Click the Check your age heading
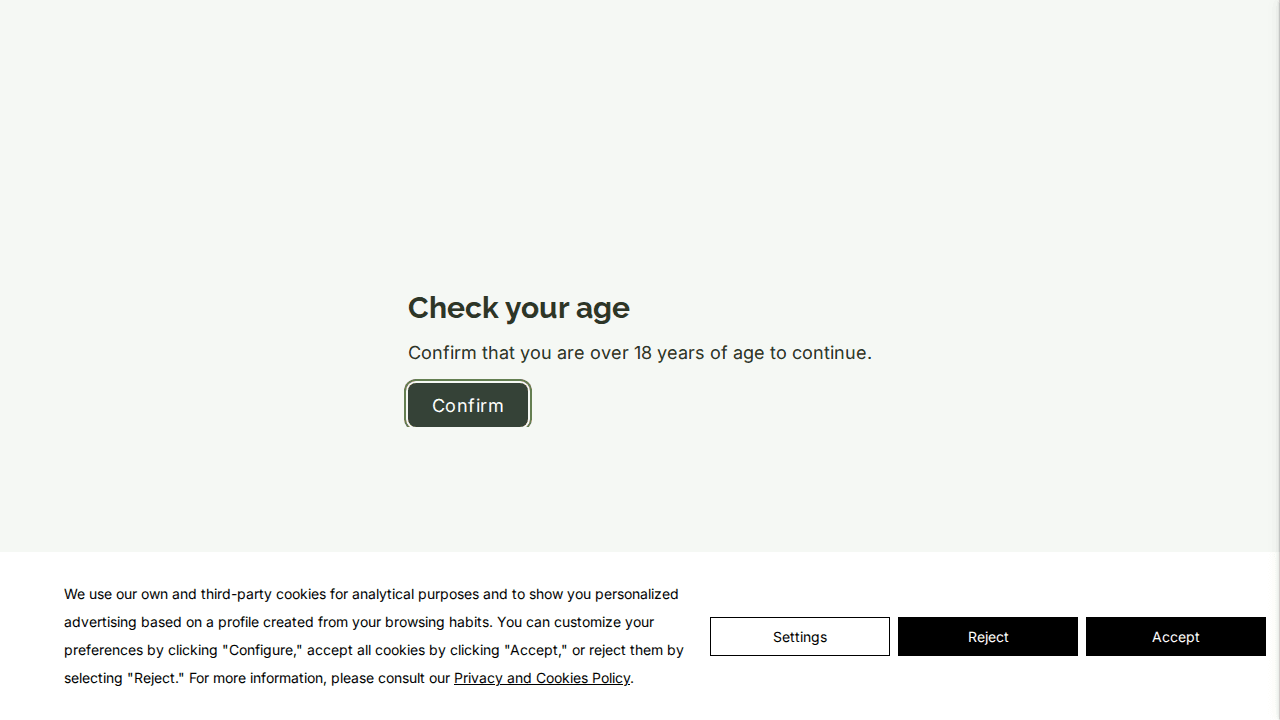This screenshot has height=720, width=1280. [x=518, y=307]
